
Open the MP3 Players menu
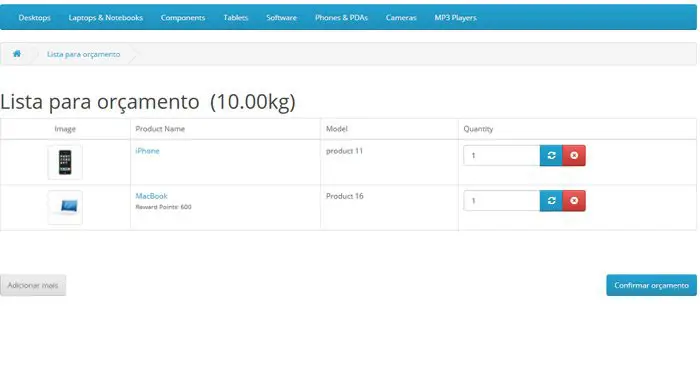[x=456, y=18]
